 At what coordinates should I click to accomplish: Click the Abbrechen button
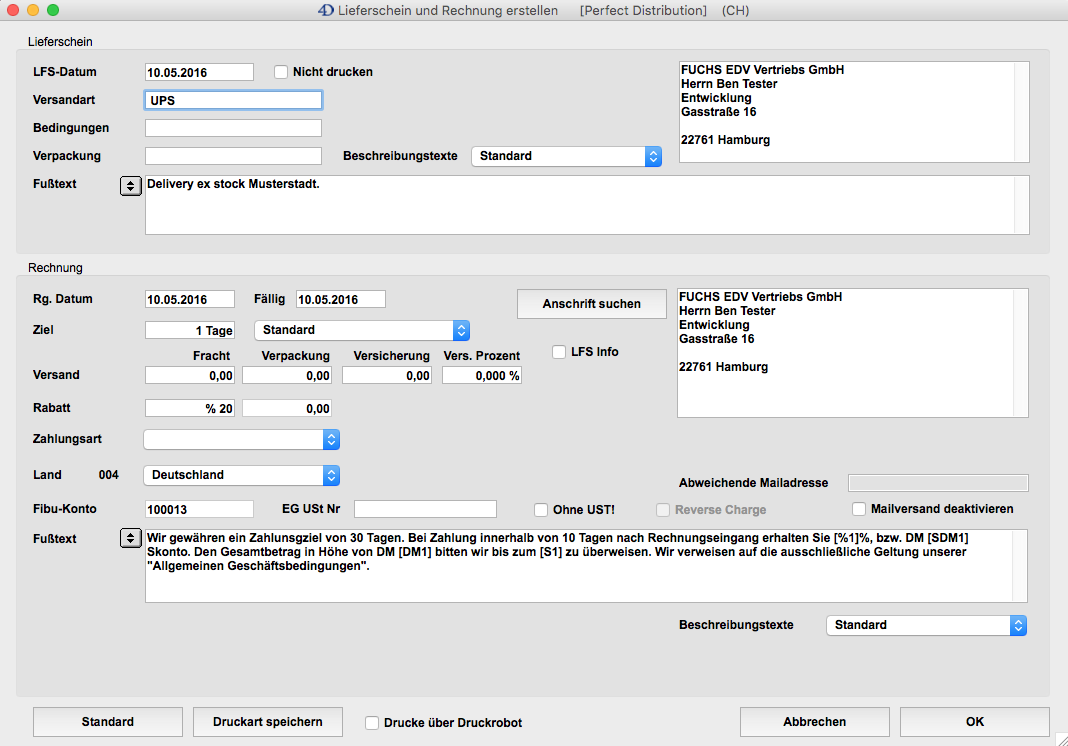click(x=814, y=722)
